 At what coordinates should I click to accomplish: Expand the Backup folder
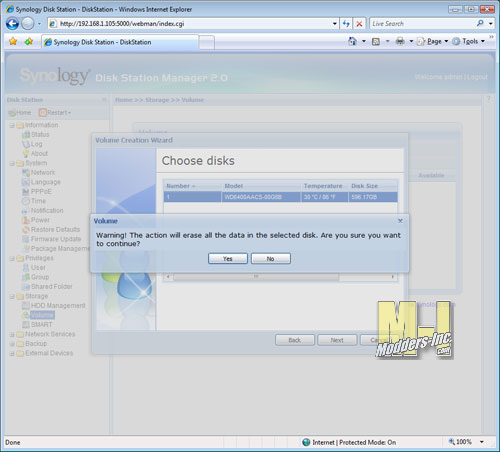tap(12, 344)
